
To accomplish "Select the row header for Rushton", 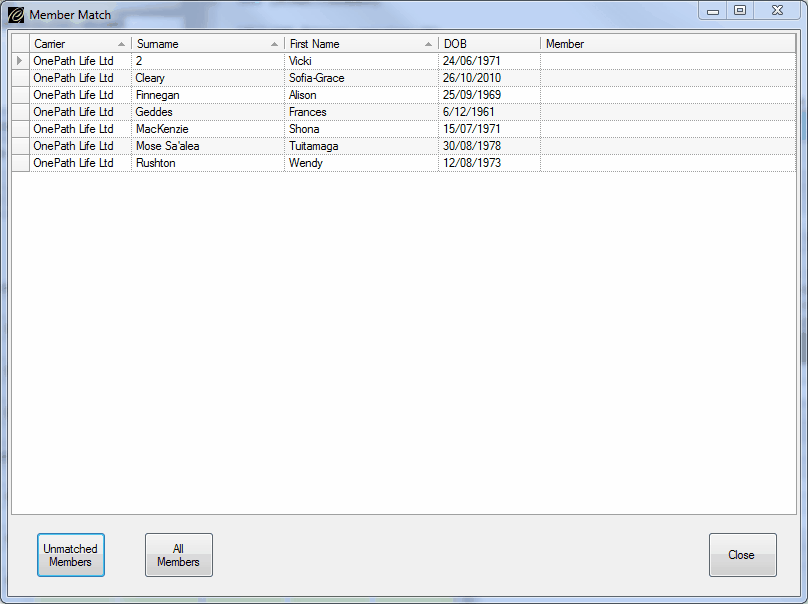I will (x=20, y=163).
